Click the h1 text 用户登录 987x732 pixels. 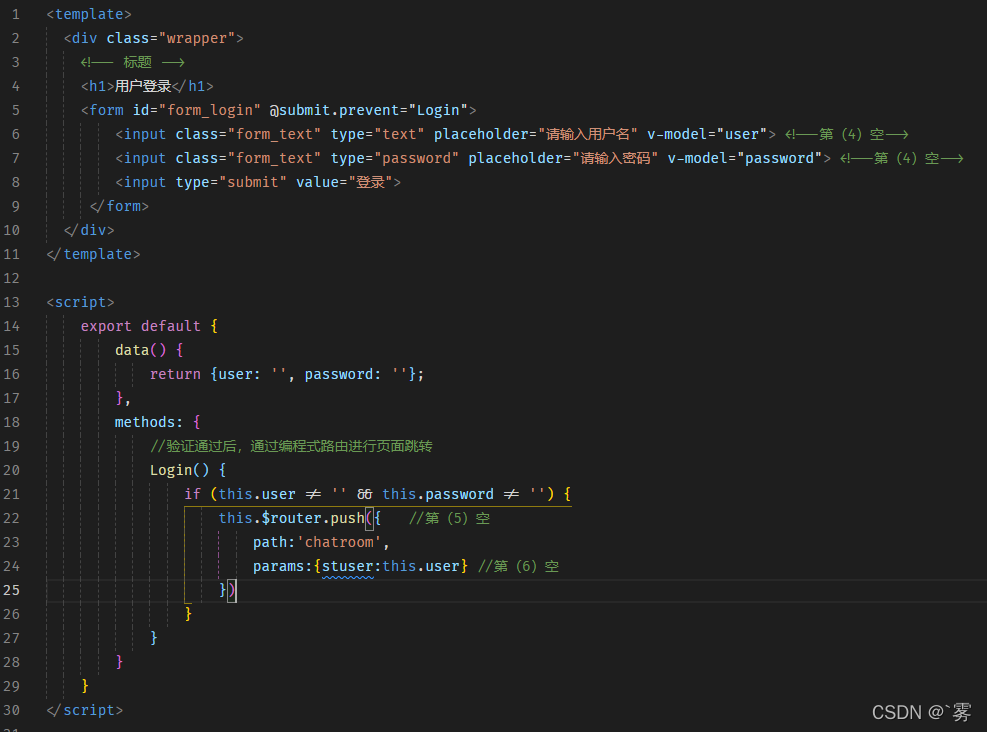tap(143, 86)
